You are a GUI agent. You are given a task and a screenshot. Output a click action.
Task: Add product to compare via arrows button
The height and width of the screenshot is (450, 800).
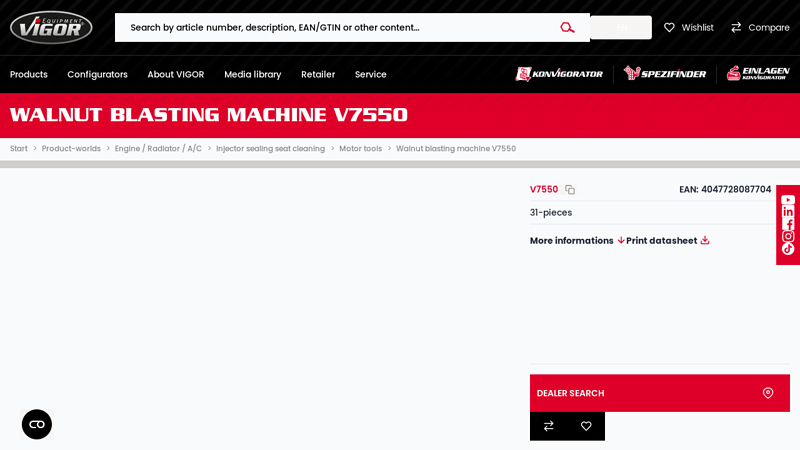coord(548,426)
